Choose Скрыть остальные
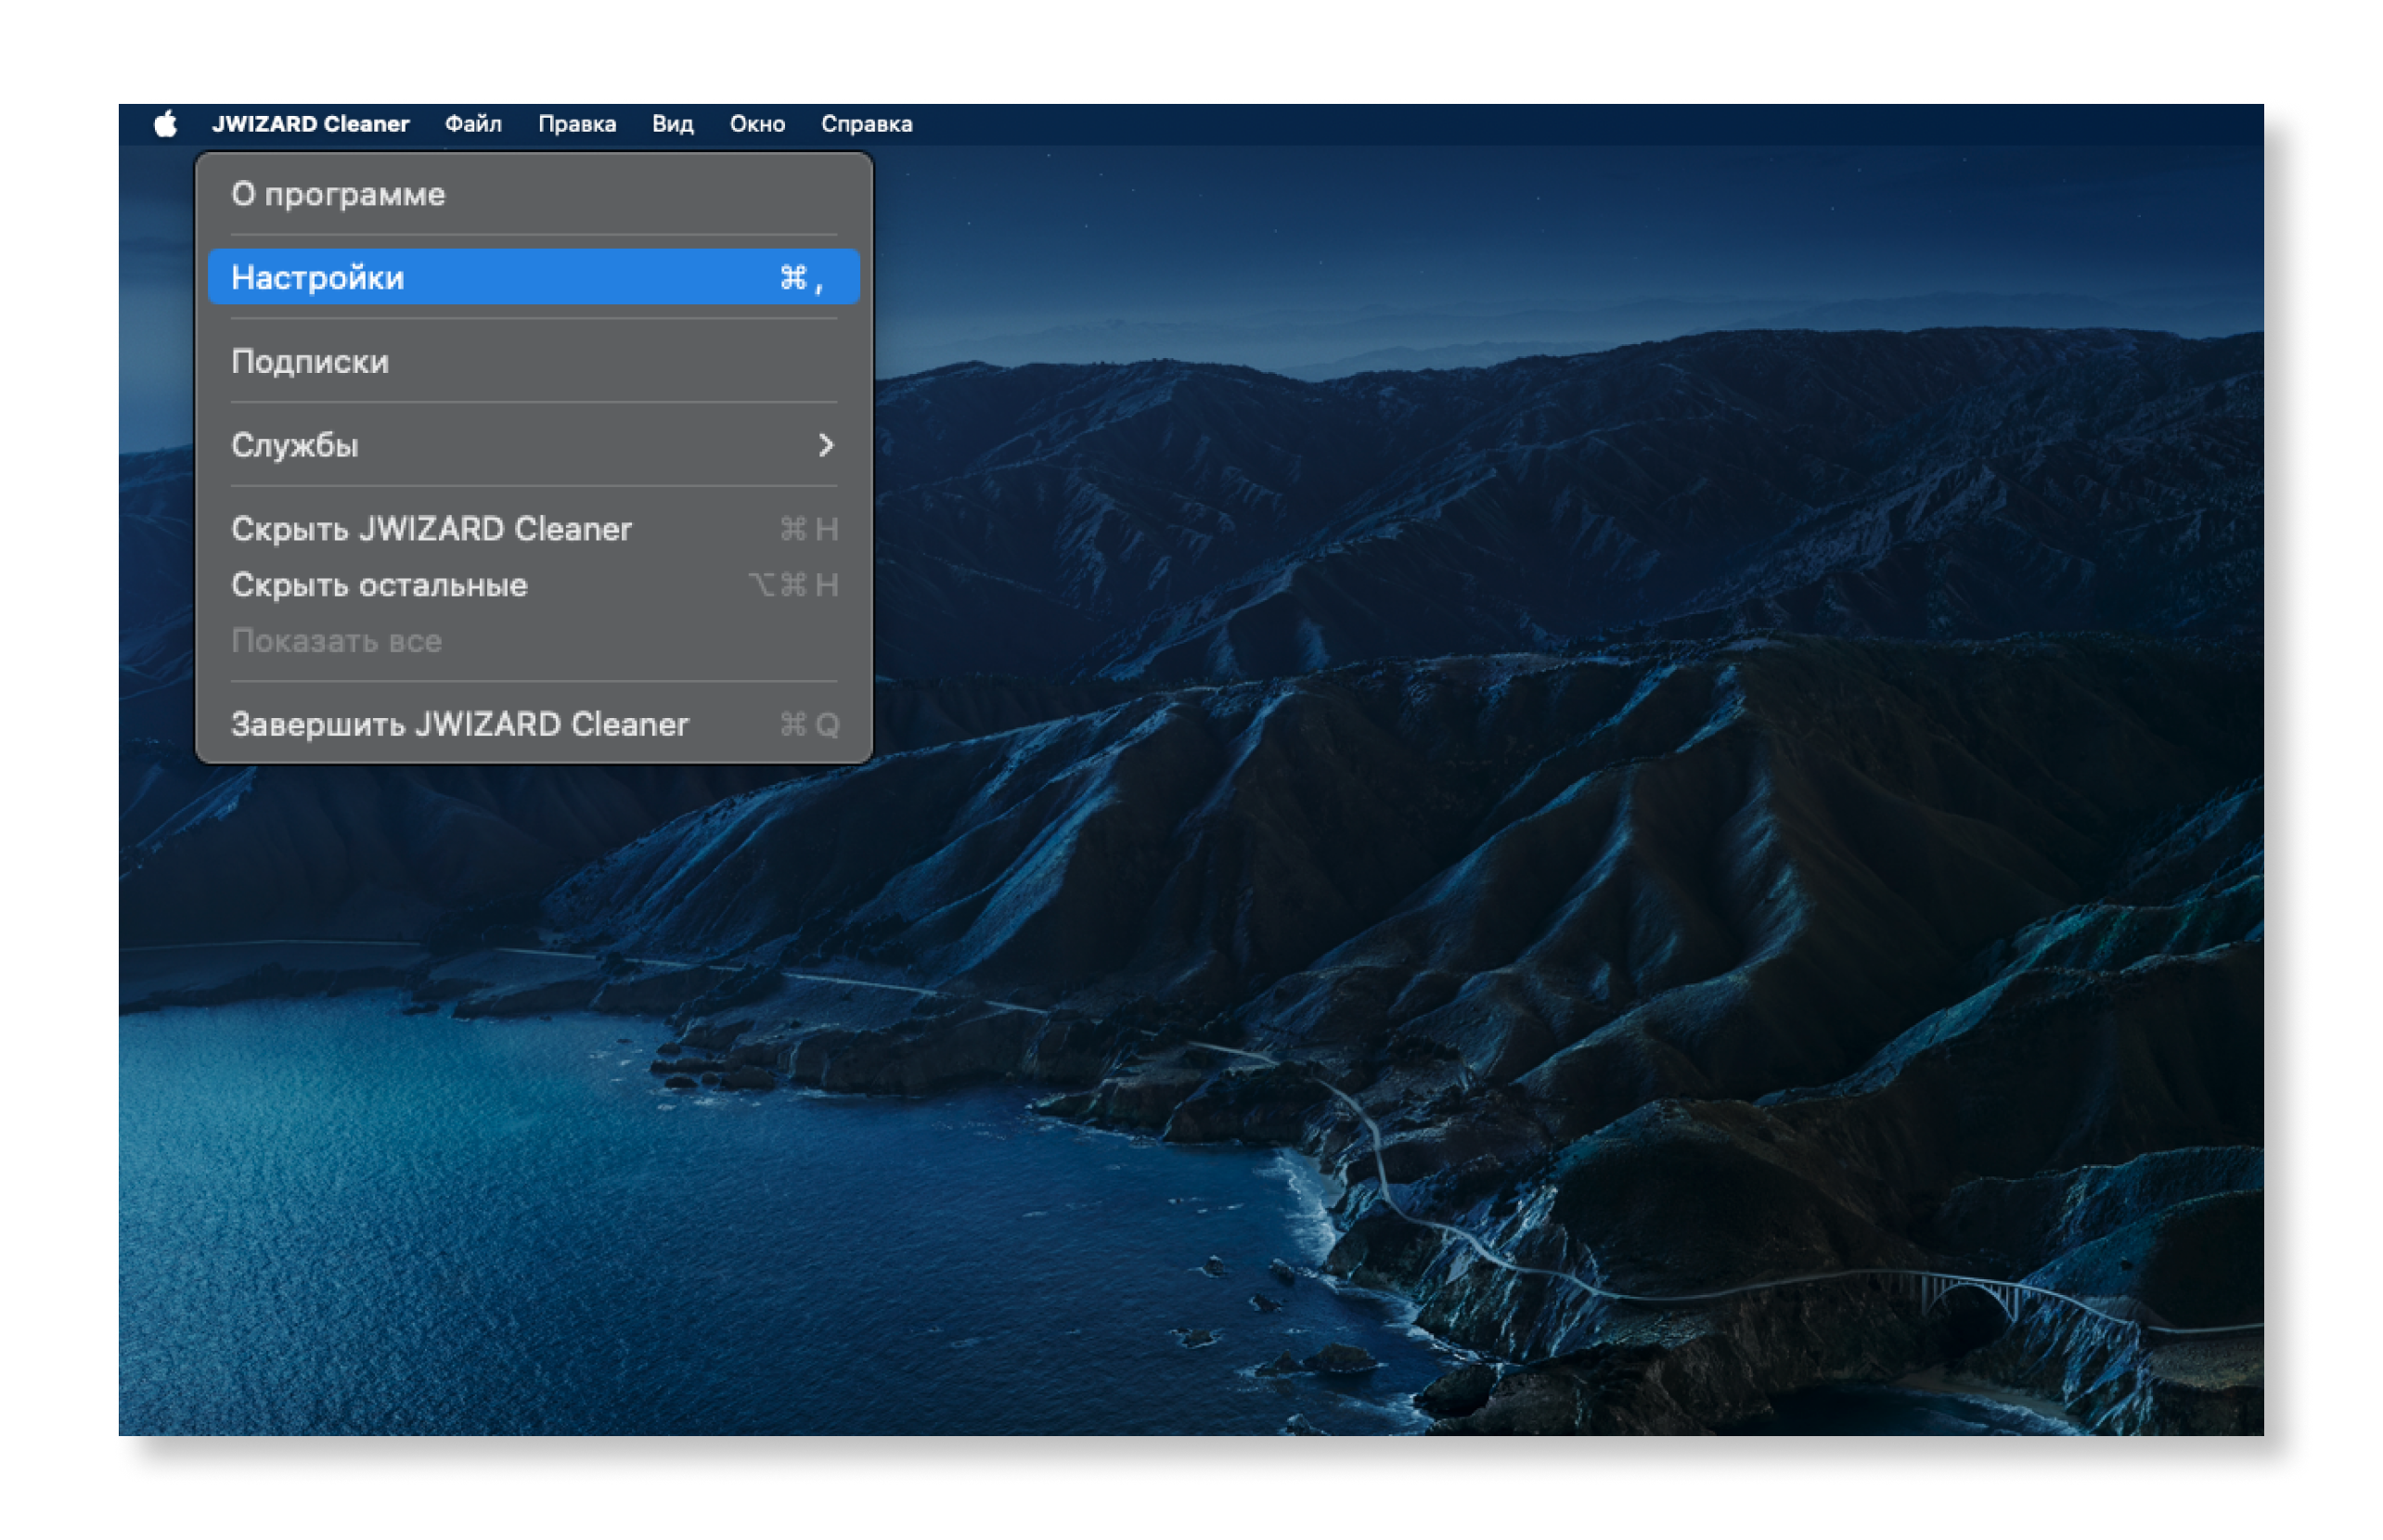This screenshot has width=2383, height=1540. click(x=533, y=584)
